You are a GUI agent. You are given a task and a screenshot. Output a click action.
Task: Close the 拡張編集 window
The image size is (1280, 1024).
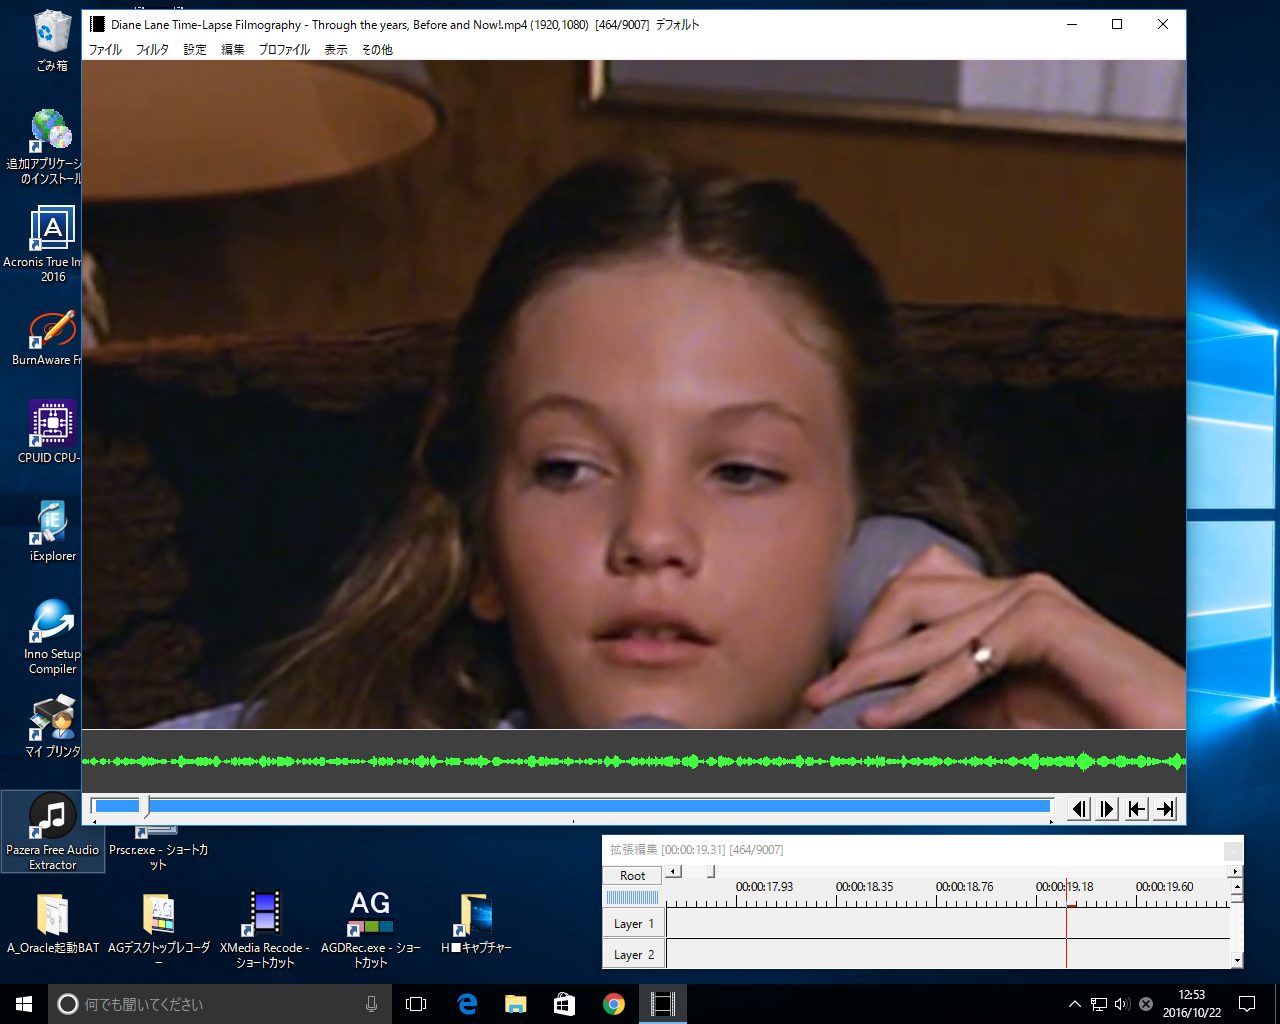[1233, 851]
